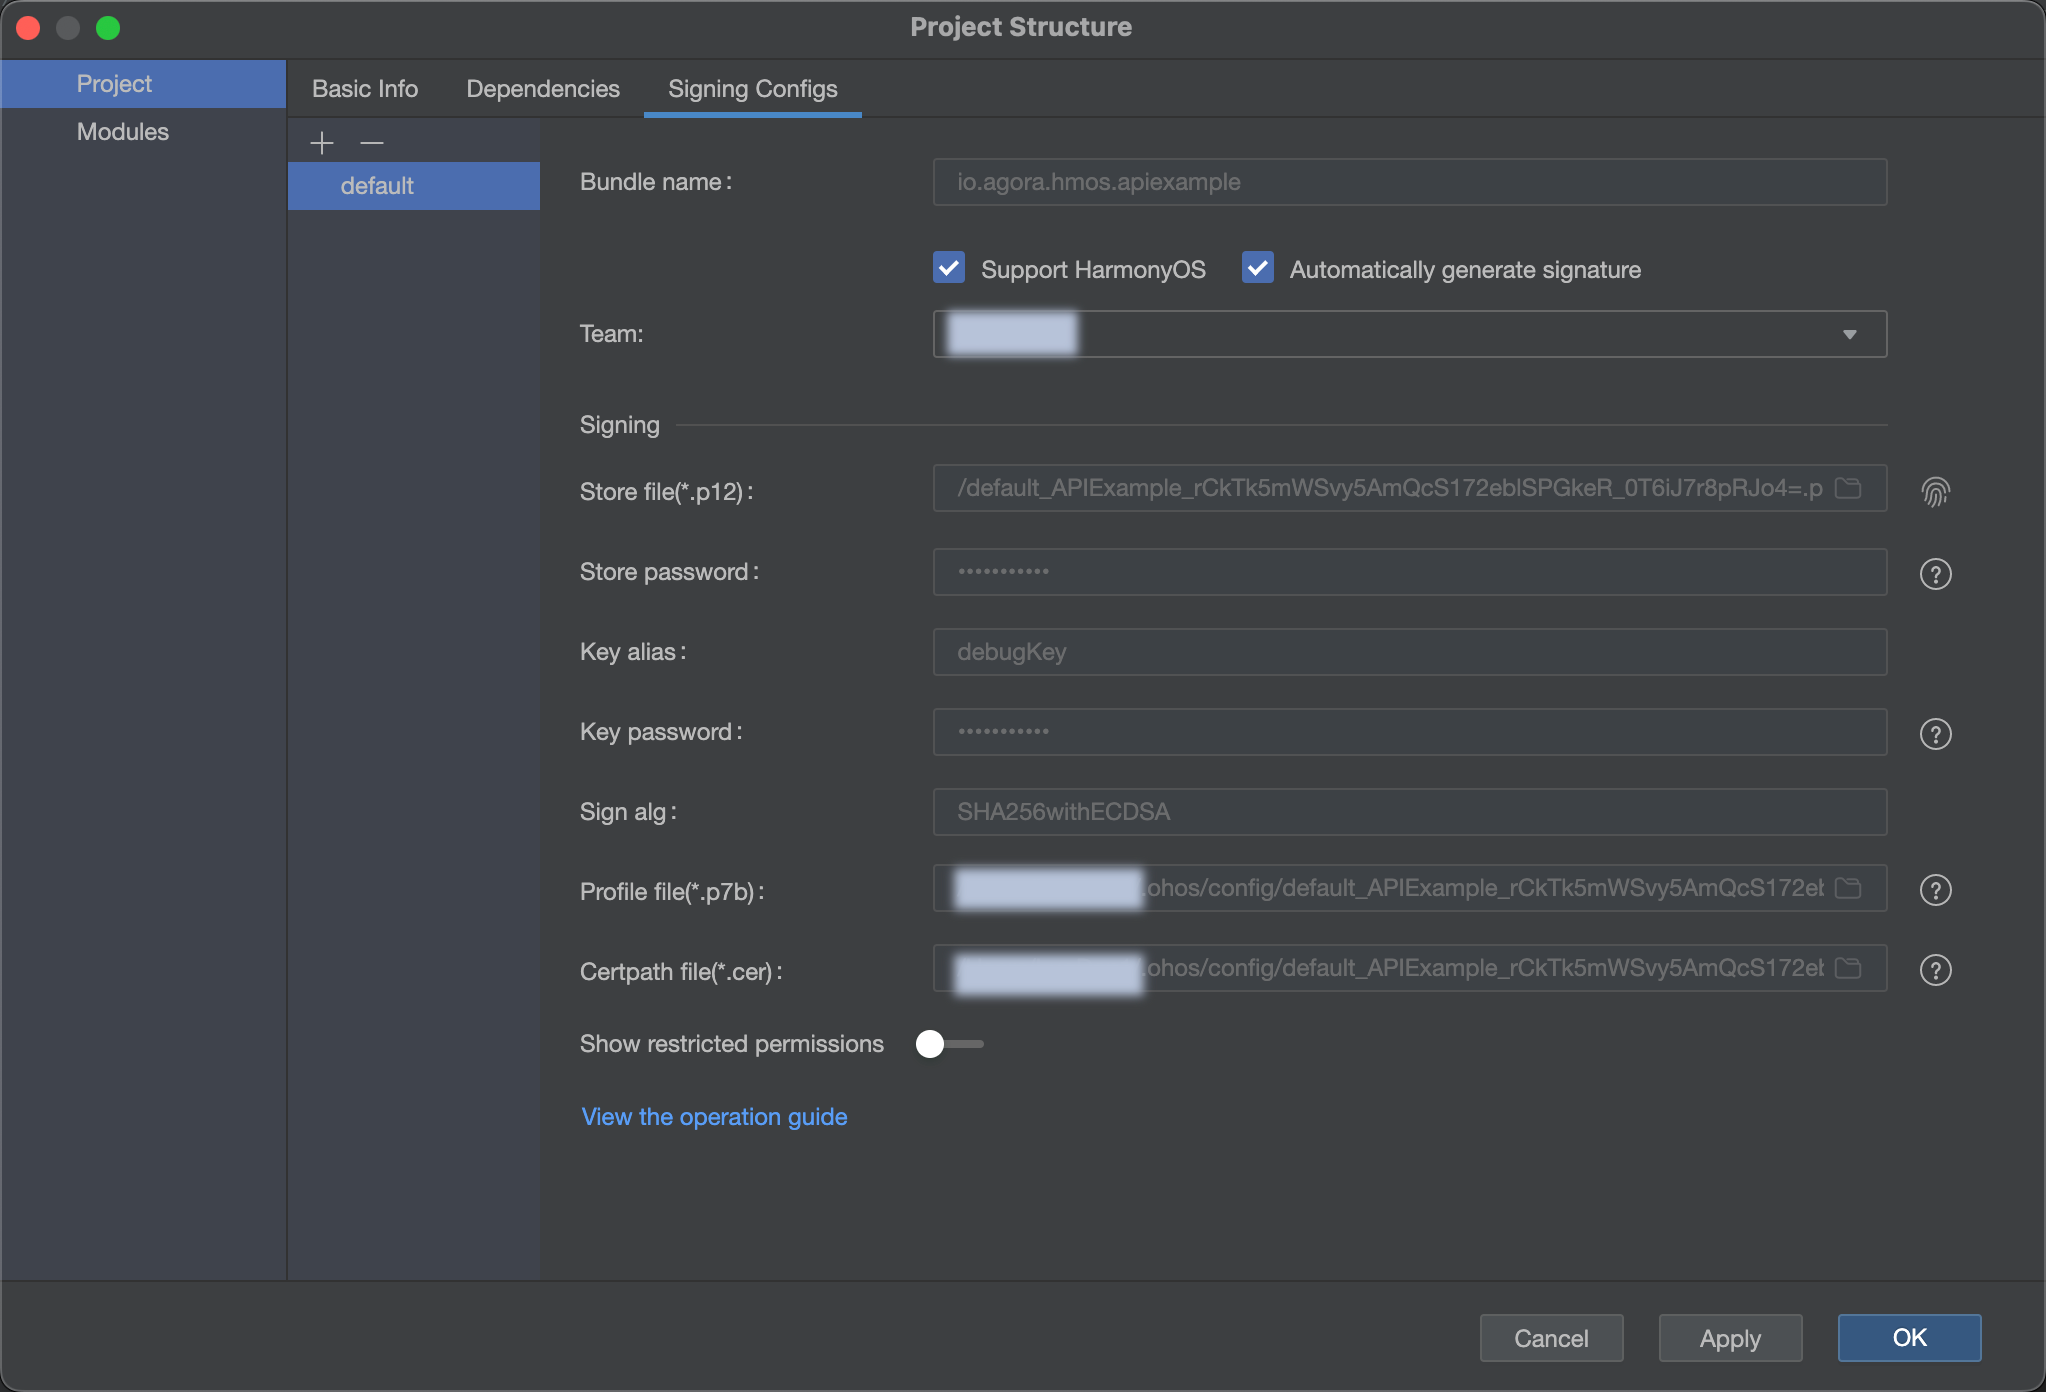Uncheck Automatically generate signature
Image resolution: width=2046 pixels, height=1392 pixels.
(x=1258, y=268)
